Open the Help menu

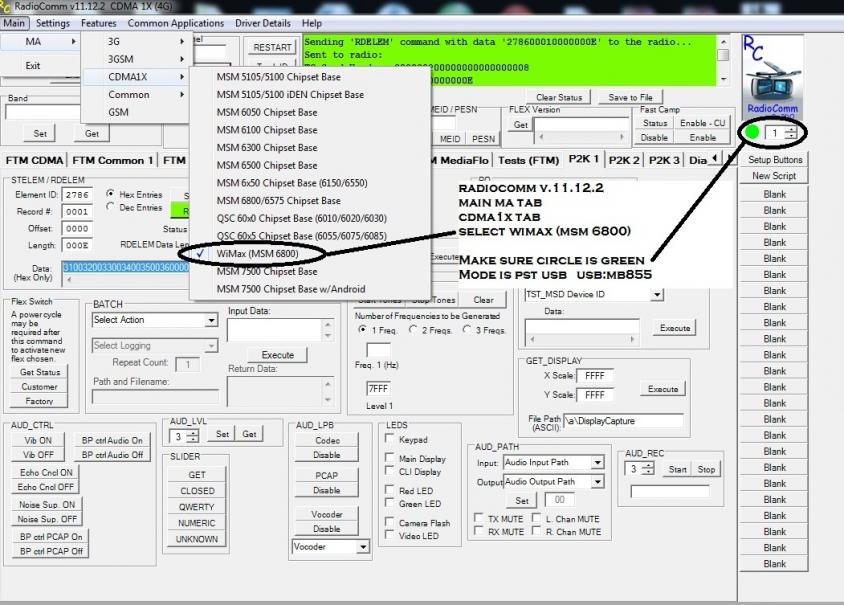coord(312,23)
